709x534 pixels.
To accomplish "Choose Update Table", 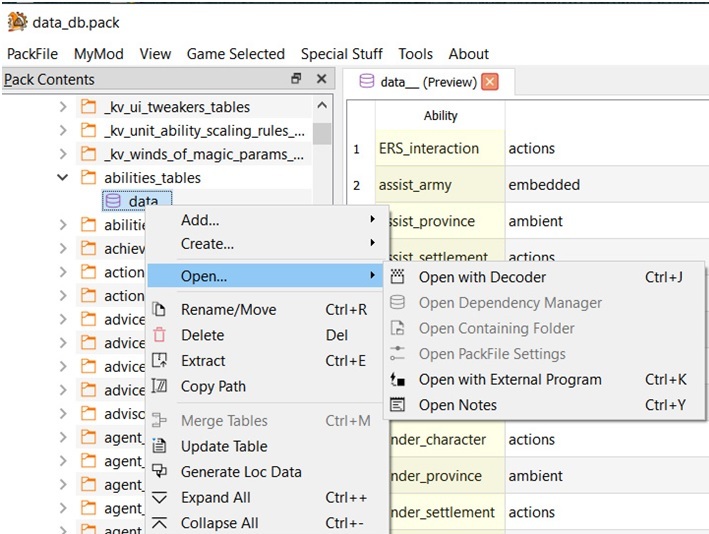I will pos(267,446).
